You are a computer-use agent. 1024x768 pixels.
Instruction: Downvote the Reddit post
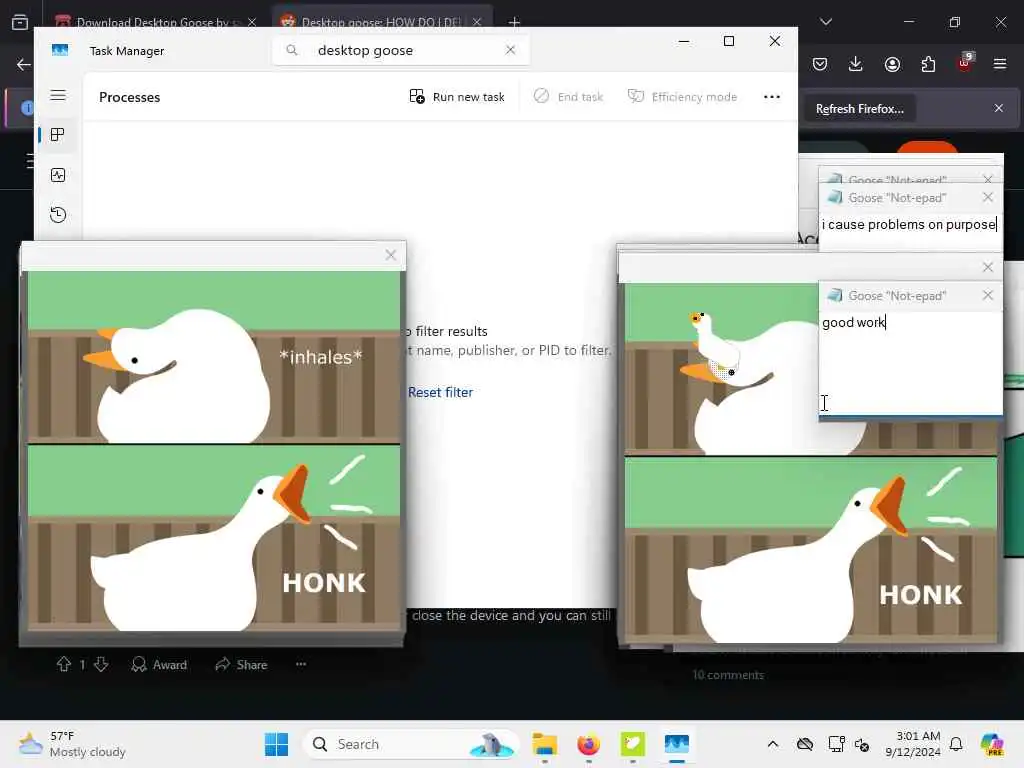[x=101, y=664]
